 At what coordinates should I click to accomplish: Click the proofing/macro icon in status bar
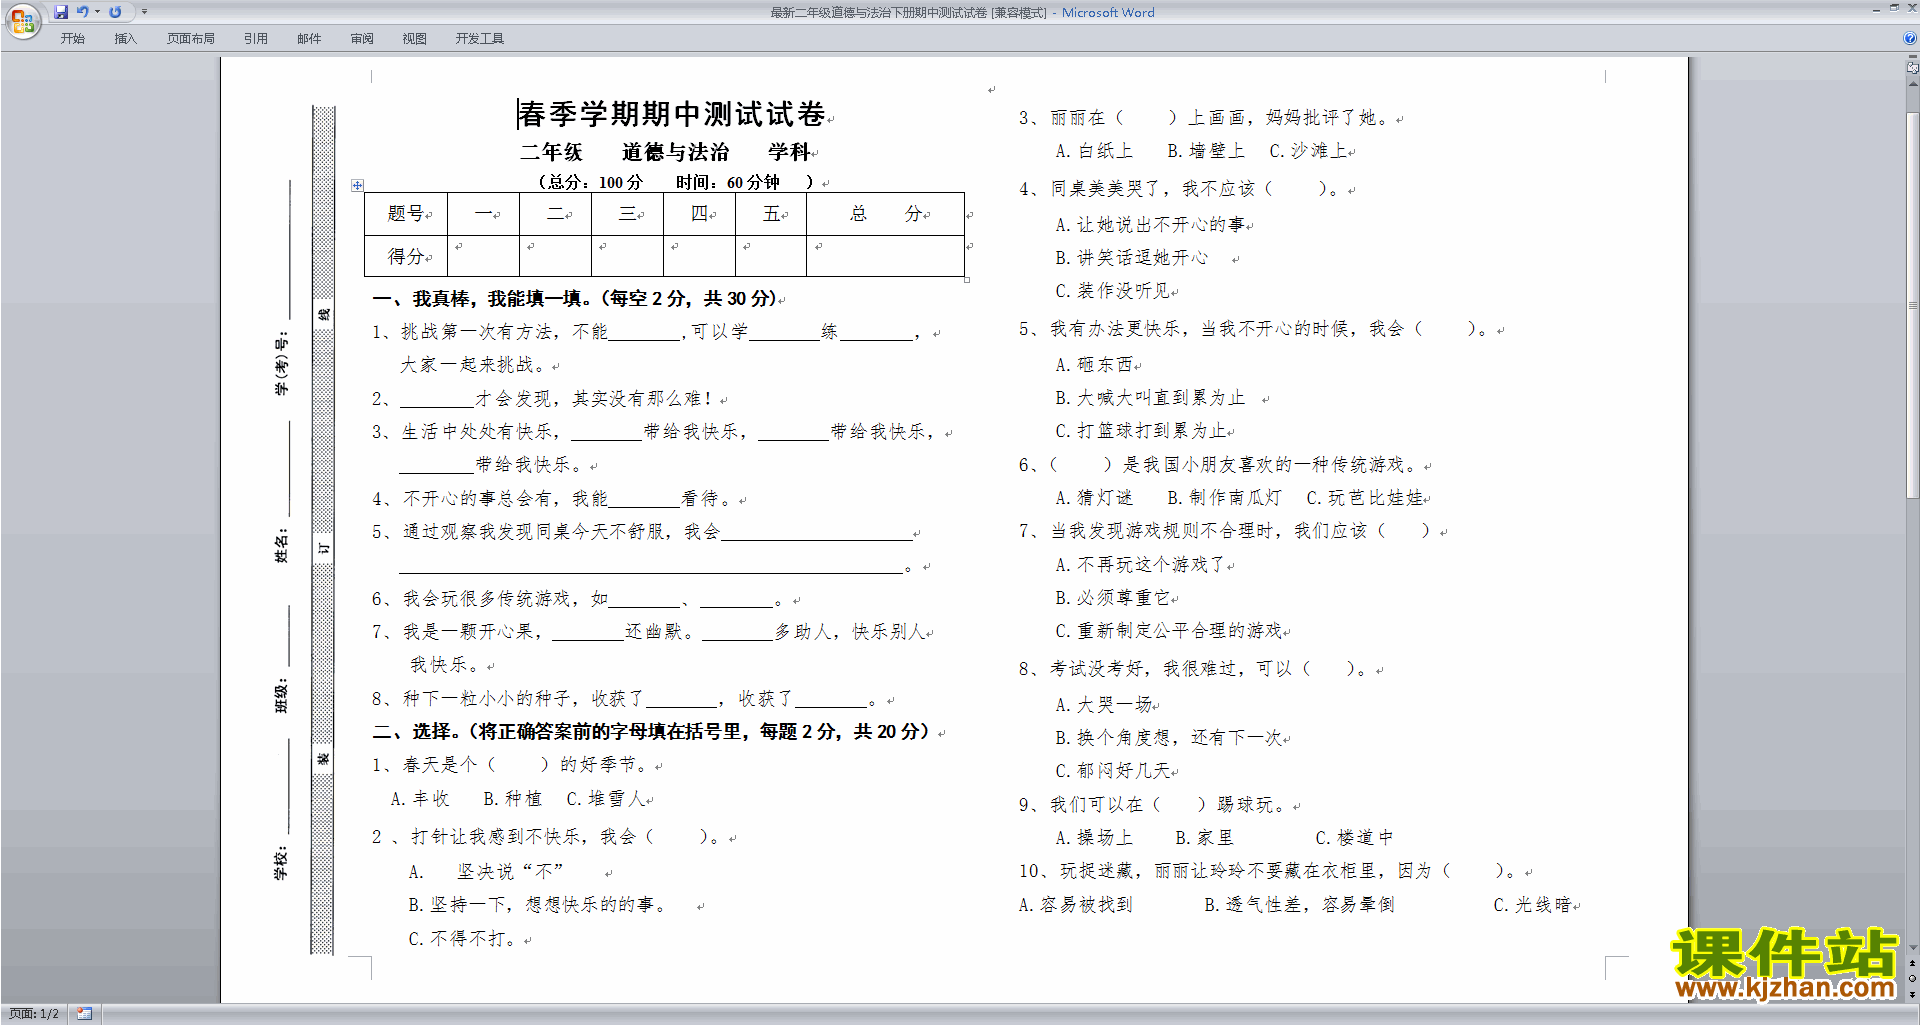pos(85,1014)
